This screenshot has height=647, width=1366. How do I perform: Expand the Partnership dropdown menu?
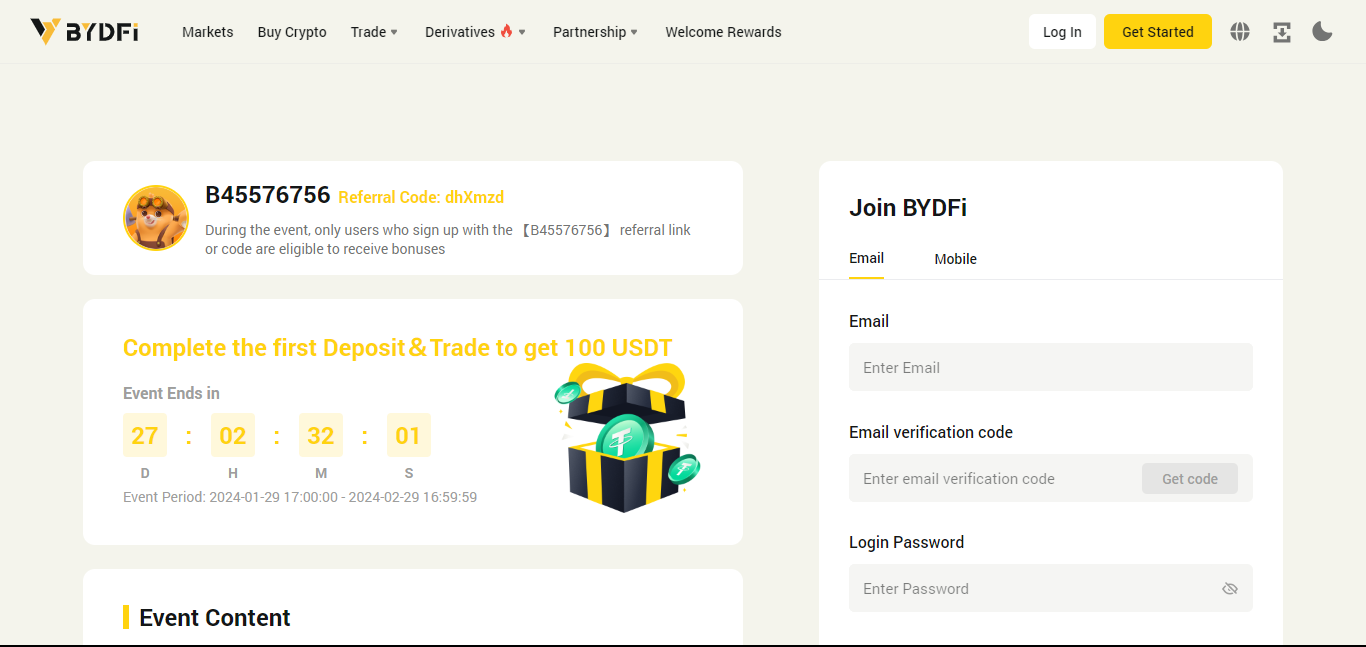point(595,32)
